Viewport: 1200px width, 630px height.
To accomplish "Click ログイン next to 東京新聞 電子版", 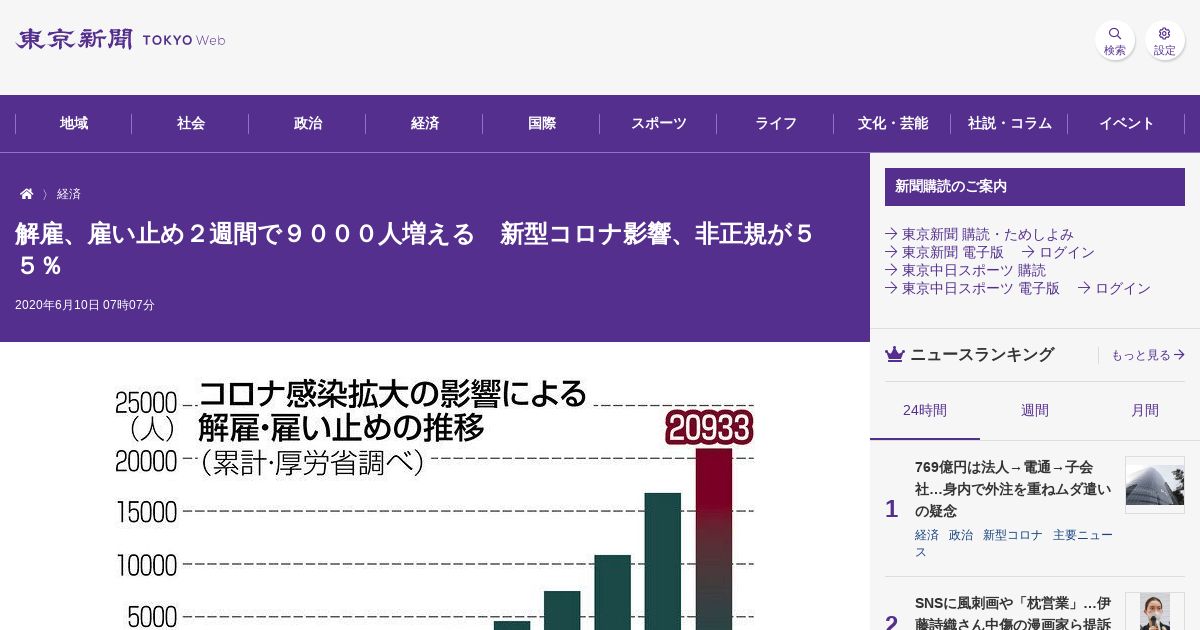I will coord(1058,252).
